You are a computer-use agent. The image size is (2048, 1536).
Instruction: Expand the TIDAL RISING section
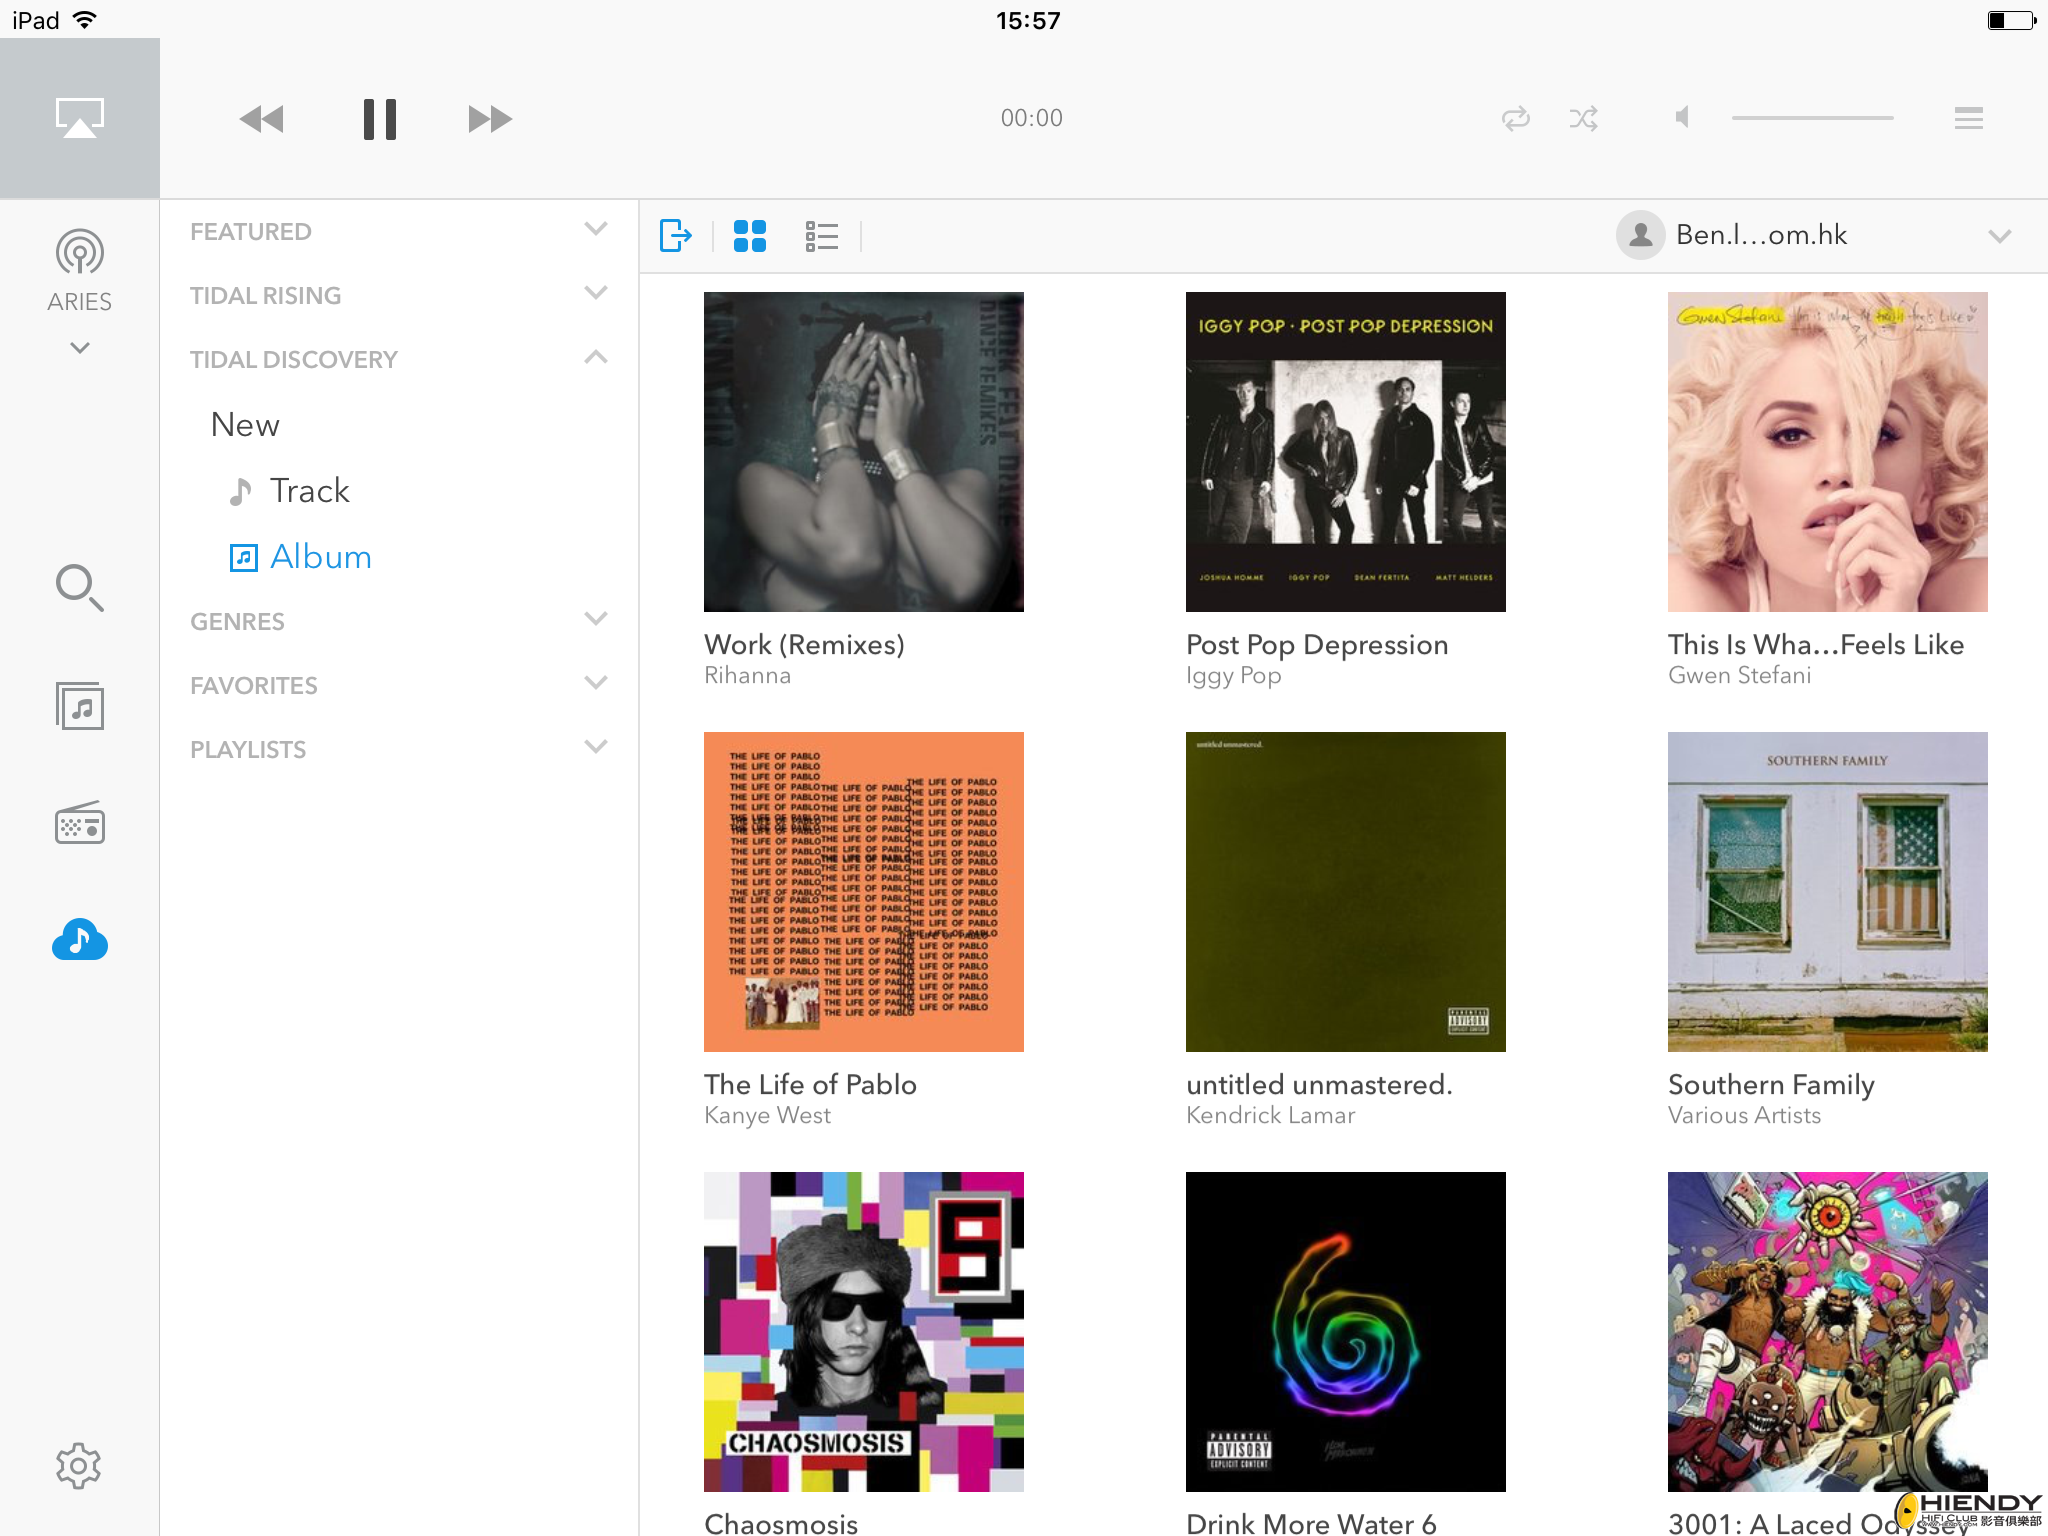click(596, 293)
